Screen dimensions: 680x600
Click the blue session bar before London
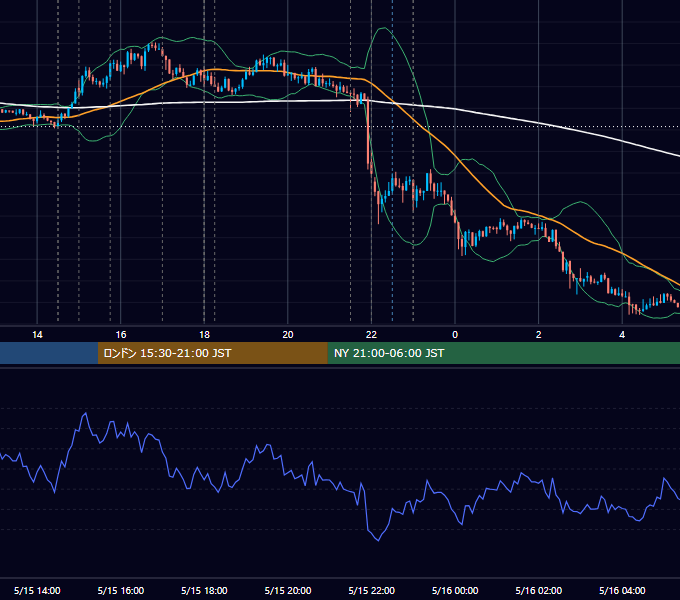[x=49, y=353]
